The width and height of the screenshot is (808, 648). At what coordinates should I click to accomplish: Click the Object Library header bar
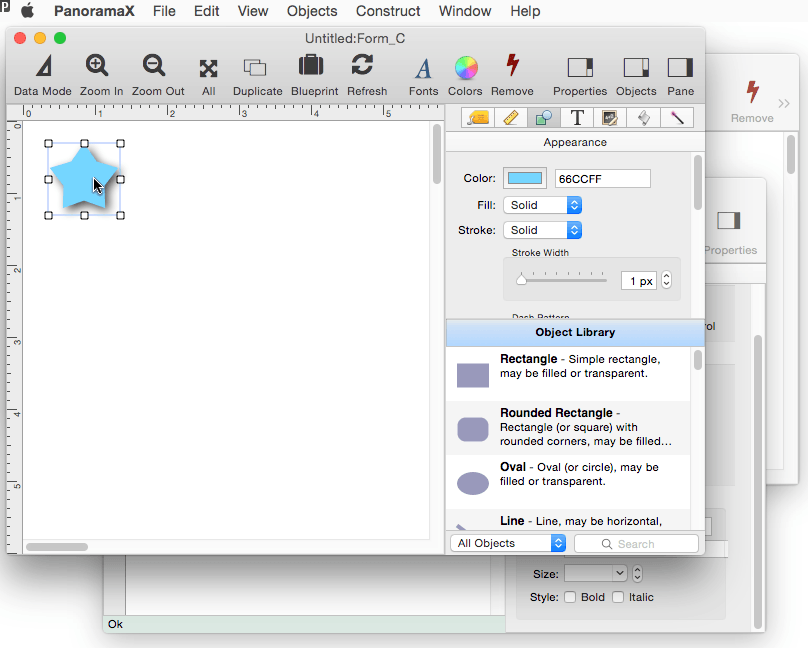click(x=575, y=332)
